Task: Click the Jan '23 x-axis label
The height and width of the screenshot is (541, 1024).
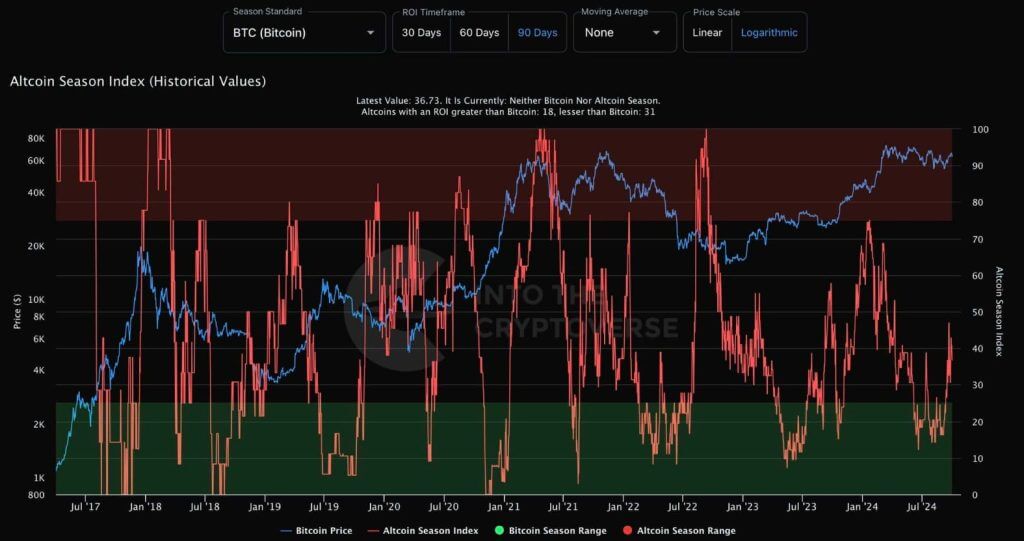Action: pos(743,506)
